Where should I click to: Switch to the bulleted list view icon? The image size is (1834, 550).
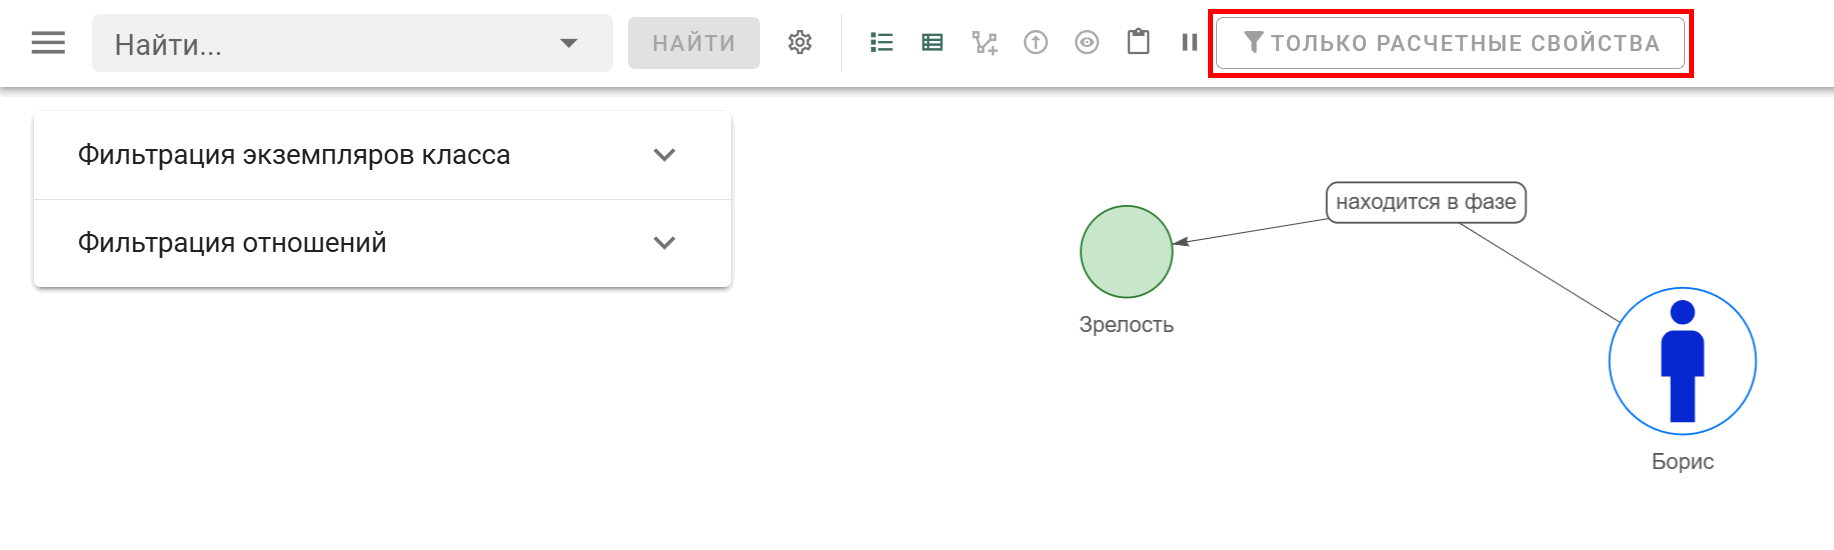[881, 42]
